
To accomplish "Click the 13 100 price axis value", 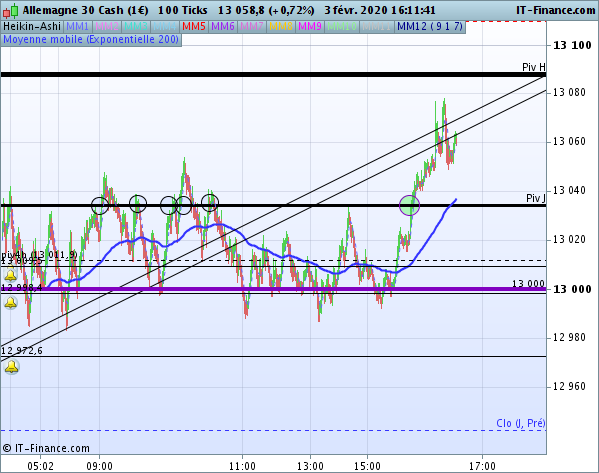I will pyautogui.click(x=572, y=45).
